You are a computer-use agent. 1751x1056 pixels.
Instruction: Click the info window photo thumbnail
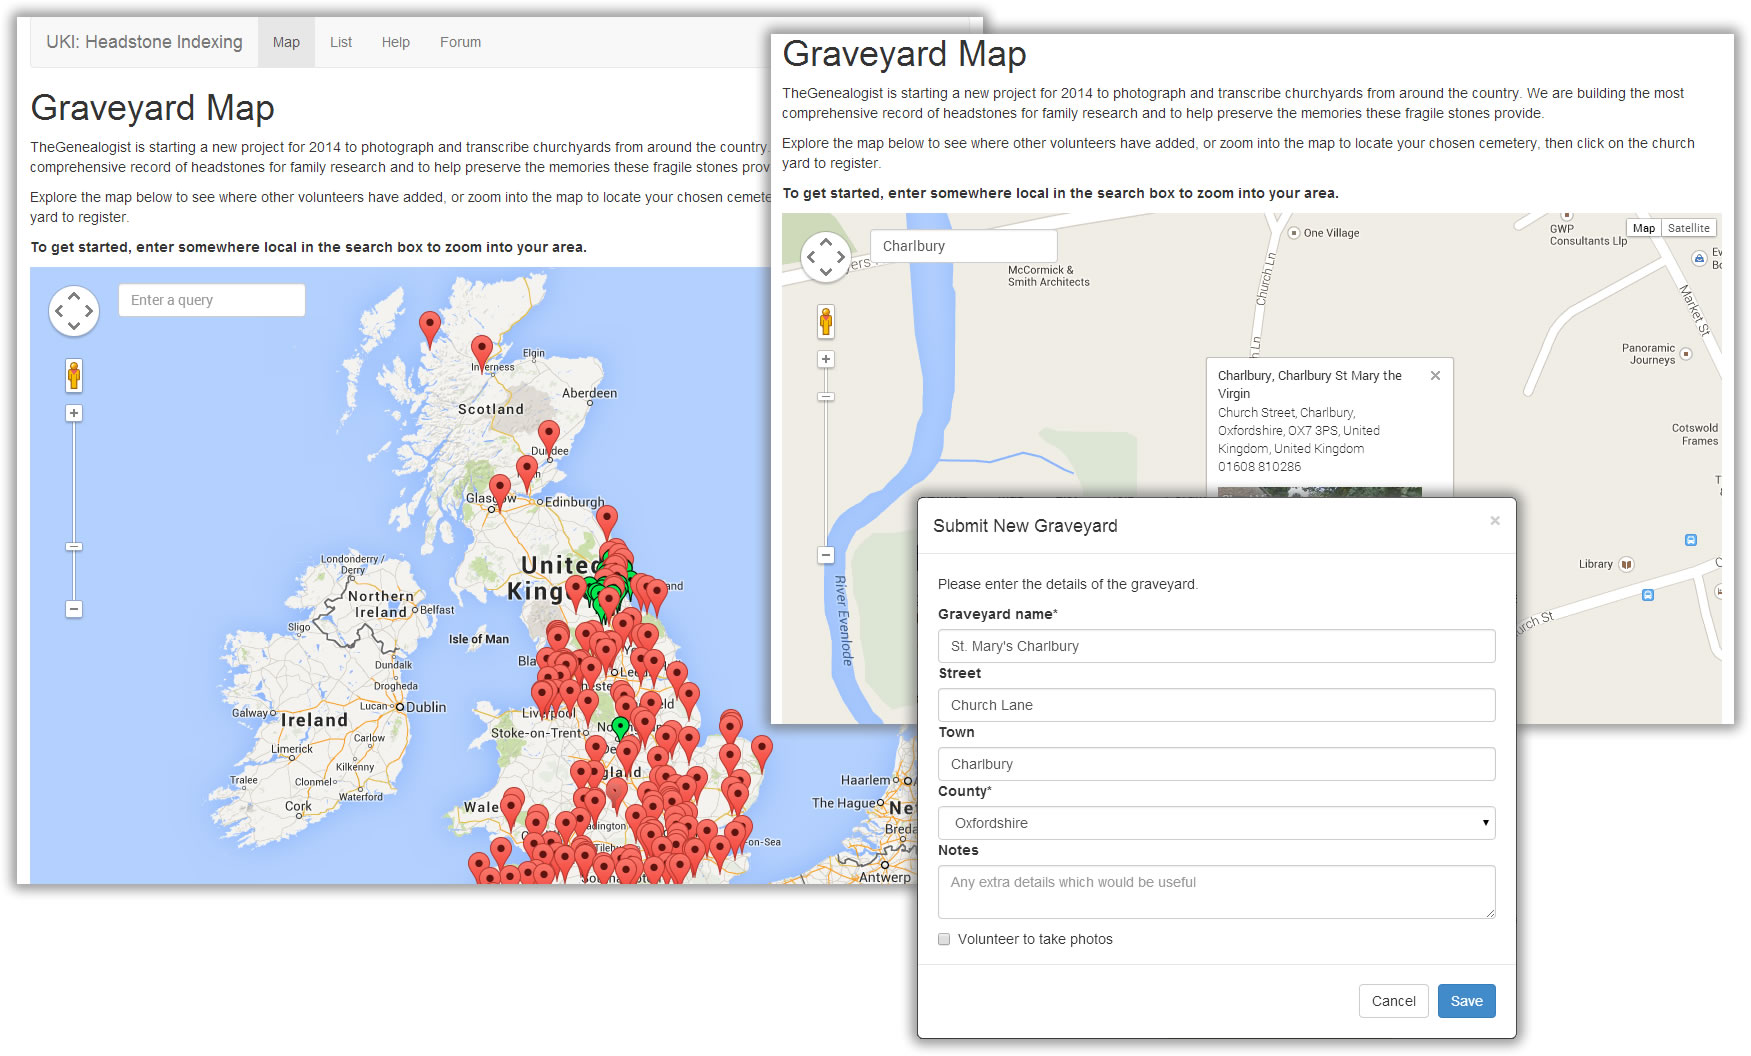(x=1319, y=492)
